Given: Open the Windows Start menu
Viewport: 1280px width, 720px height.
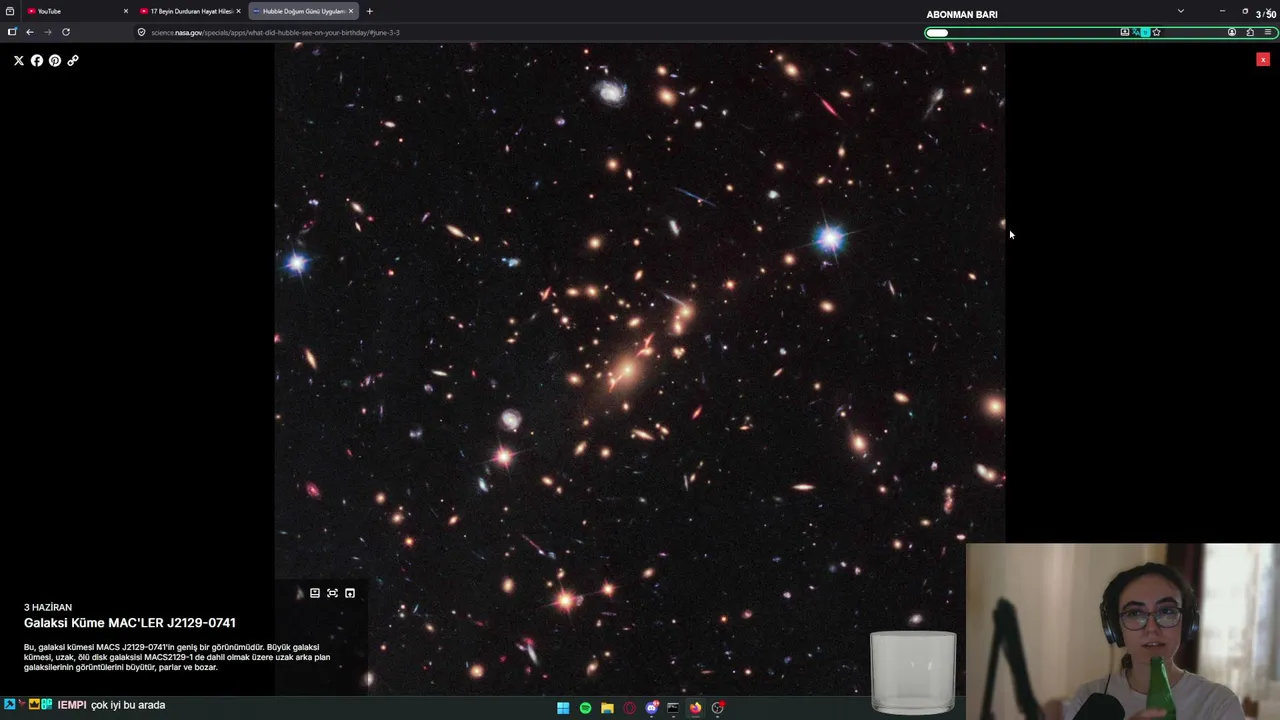Looking at the screenshot, I should click(563, 708).
